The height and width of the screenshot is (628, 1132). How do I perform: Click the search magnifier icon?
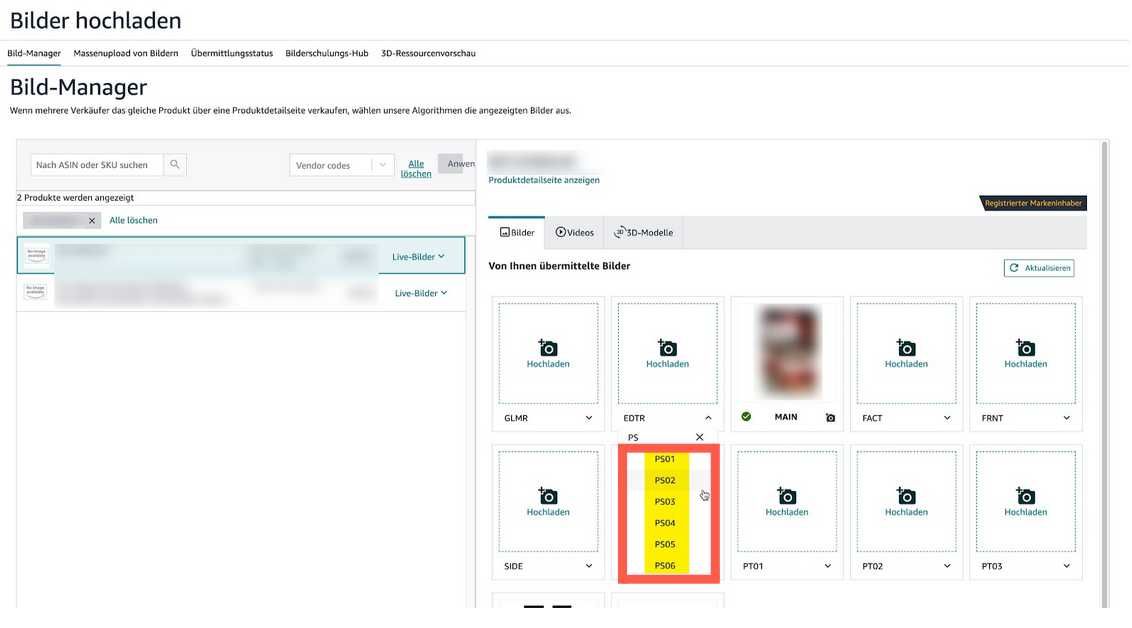point(175,165)
